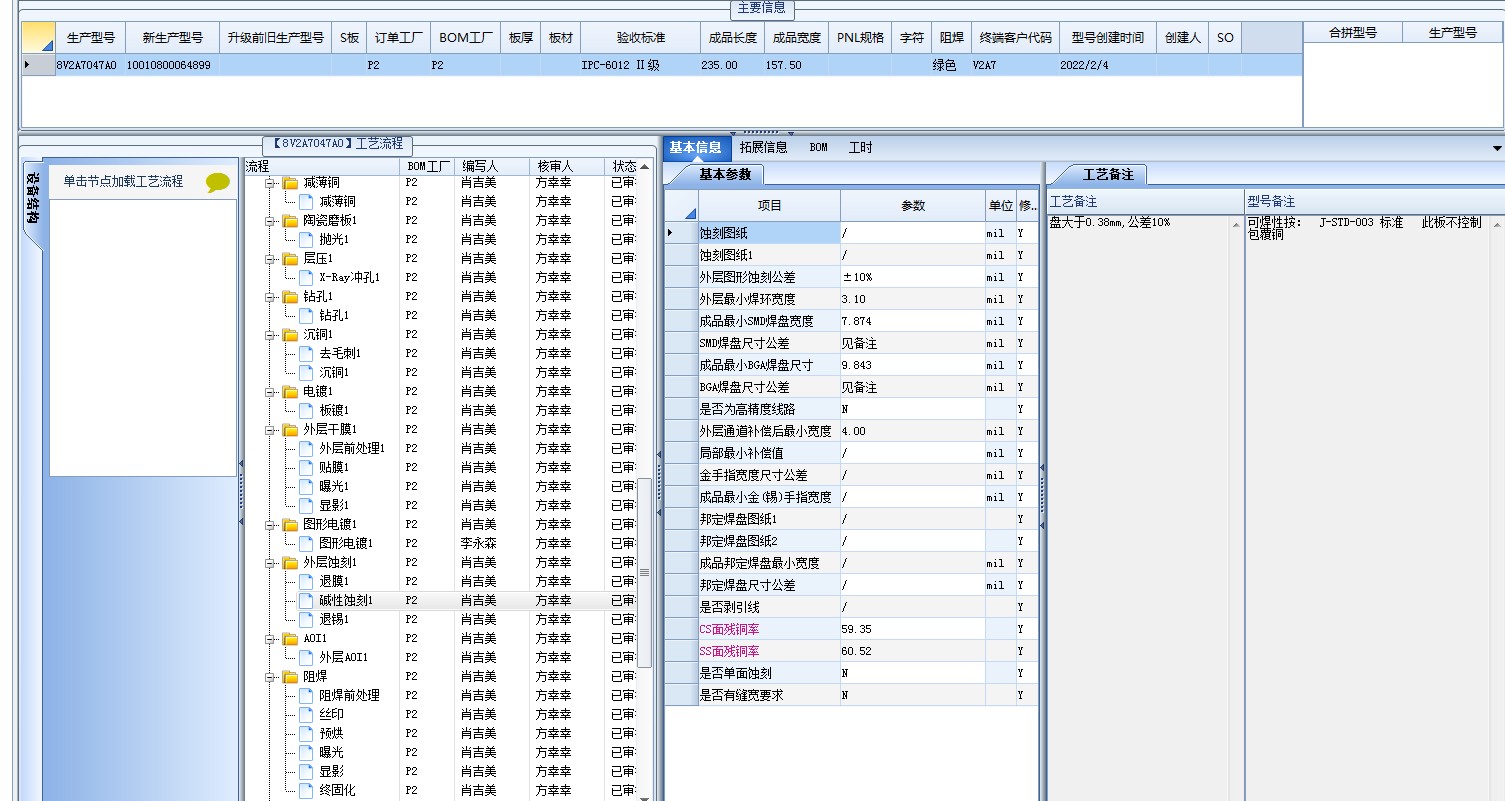Collapse the 沉铜1 folder node
Screen dimensions: 1505x801
point(270,335)
